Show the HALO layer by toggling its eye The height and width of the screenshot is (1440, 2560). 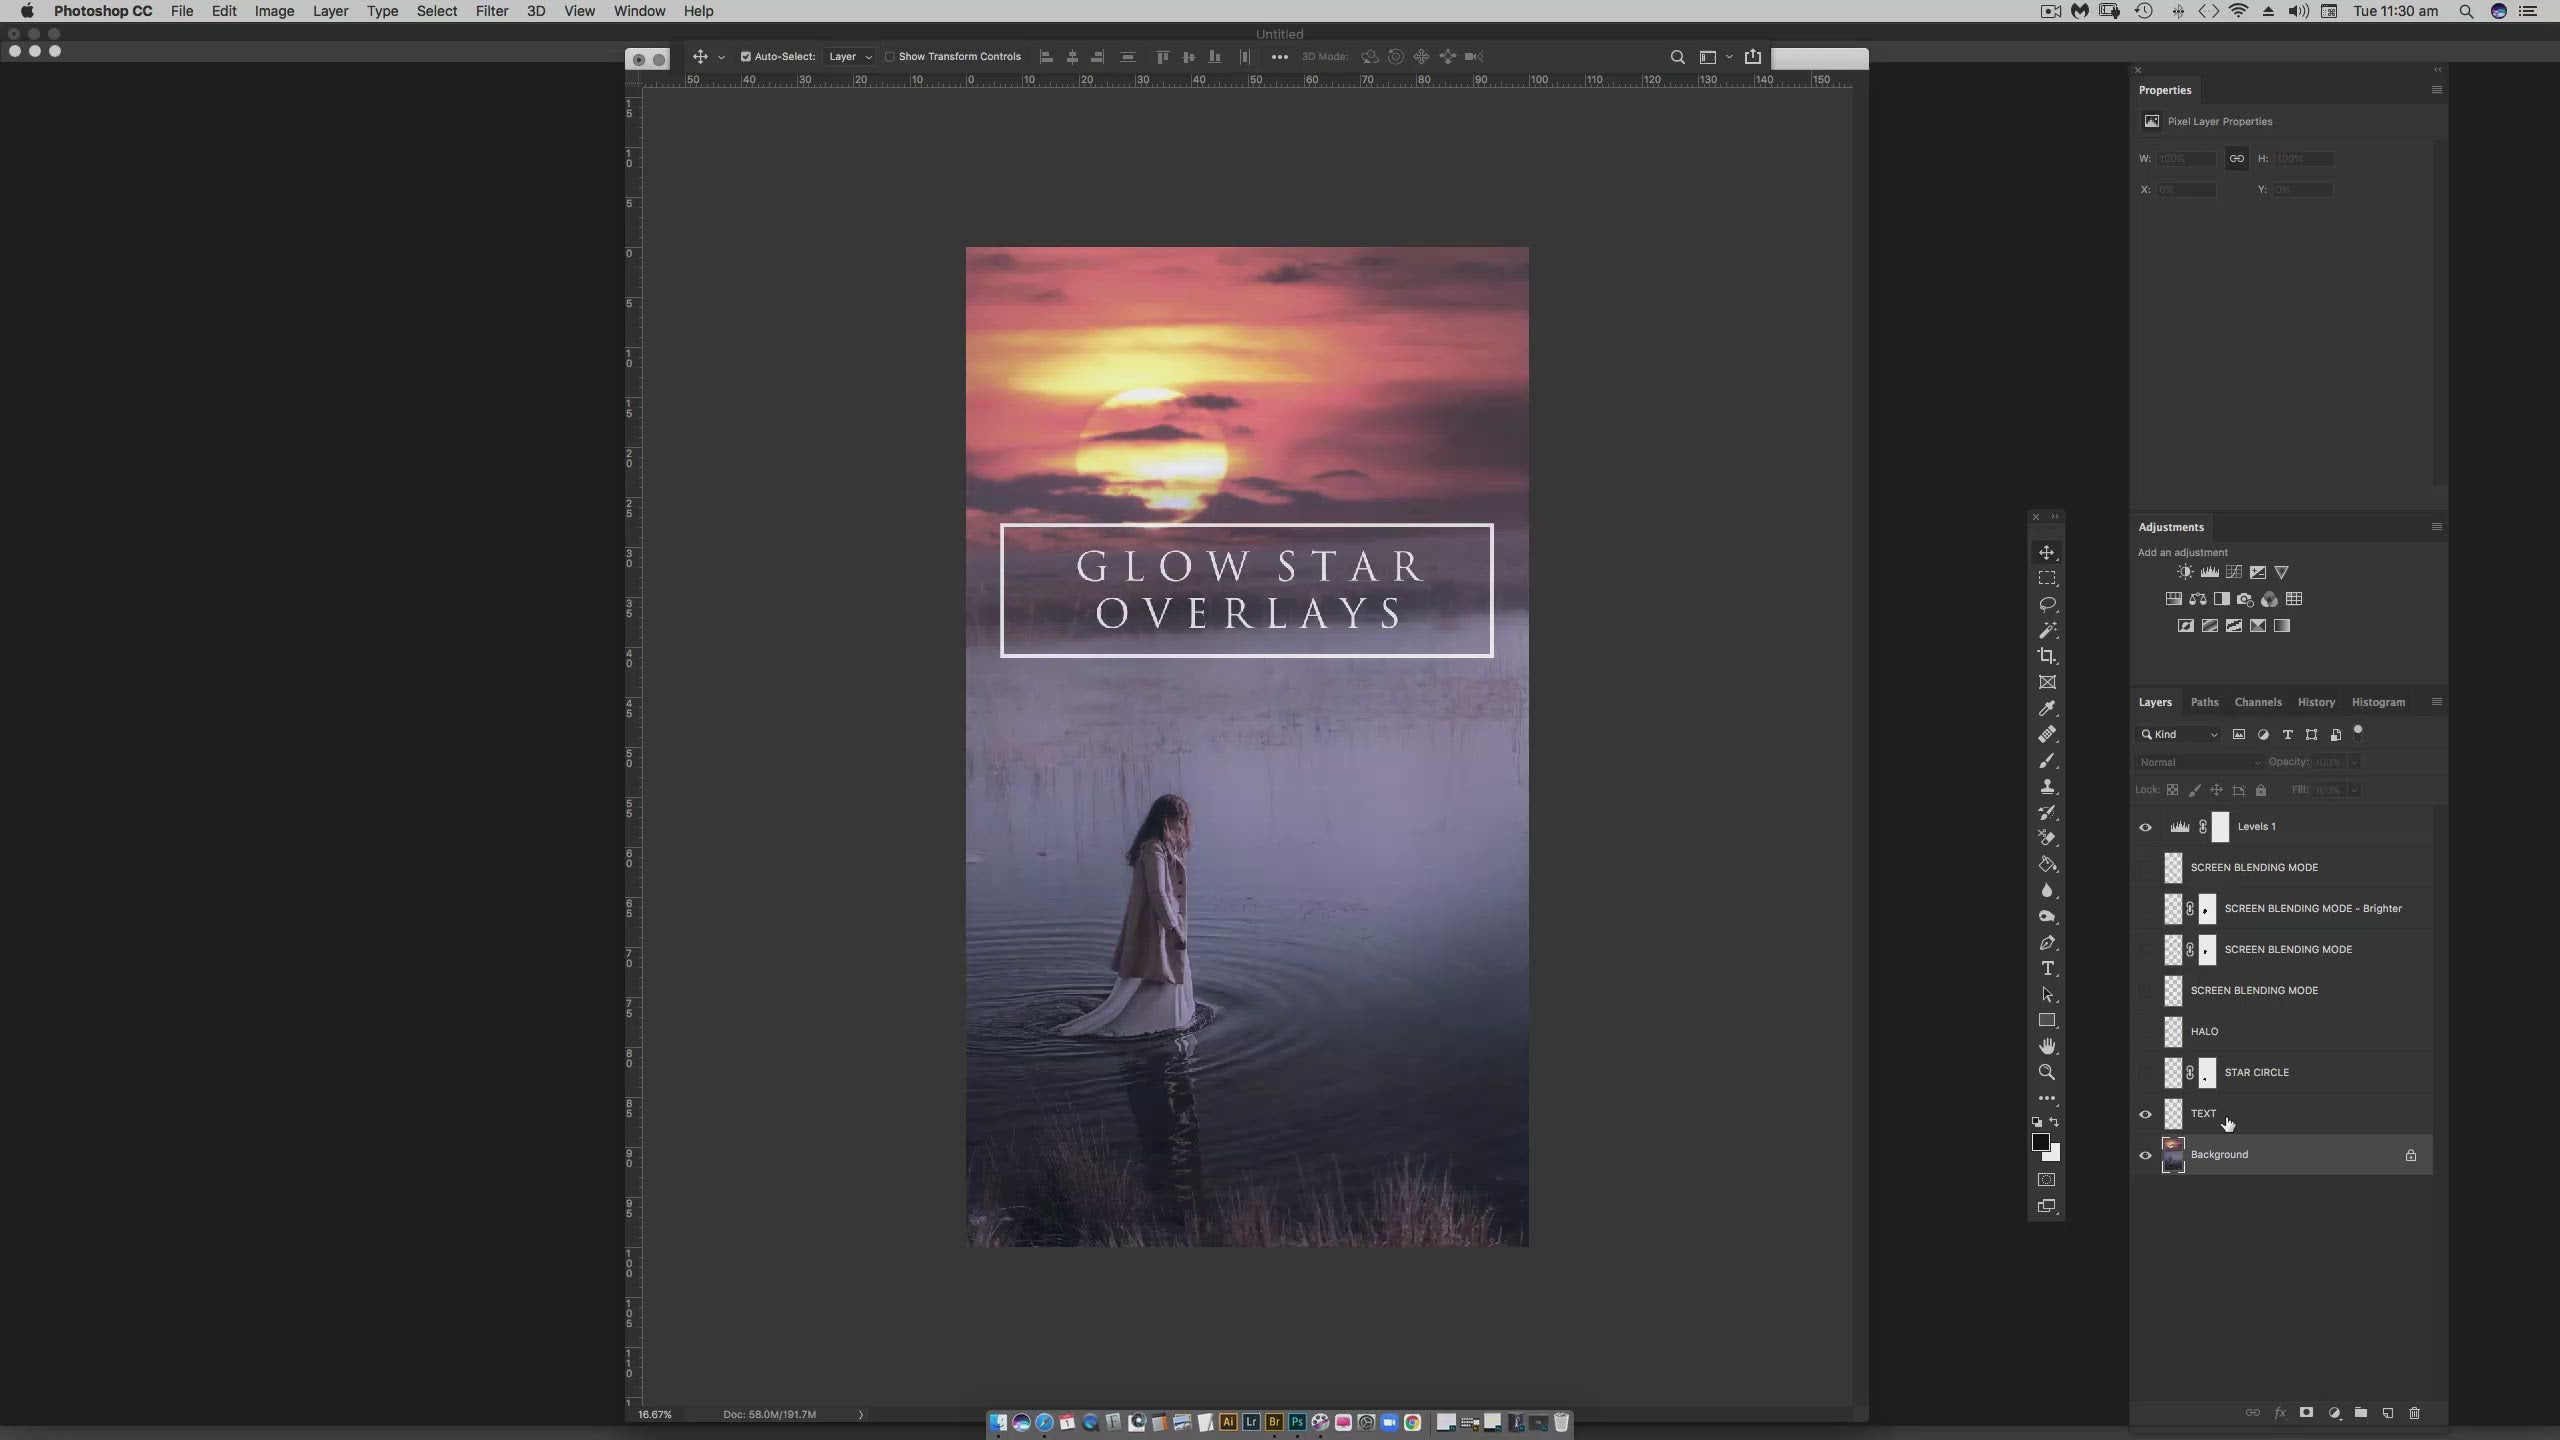tap(2144, 1031)
